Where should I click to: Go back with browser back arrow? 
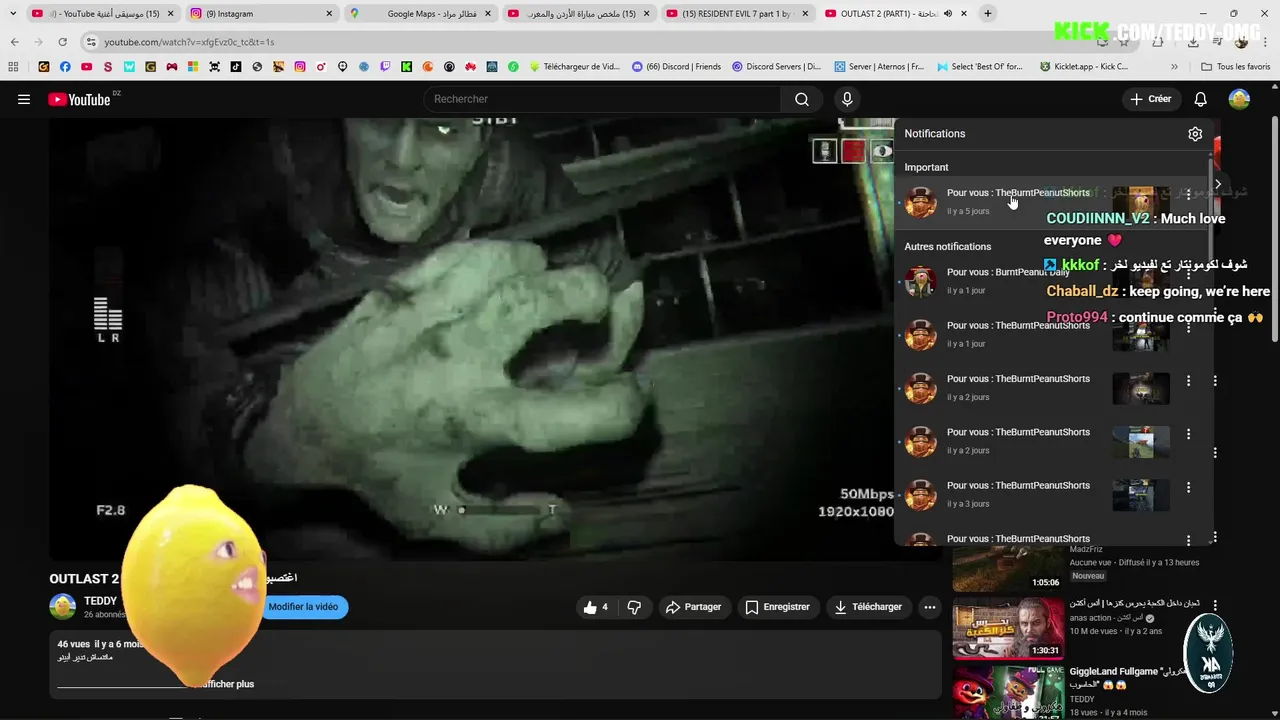coord(14,42)
